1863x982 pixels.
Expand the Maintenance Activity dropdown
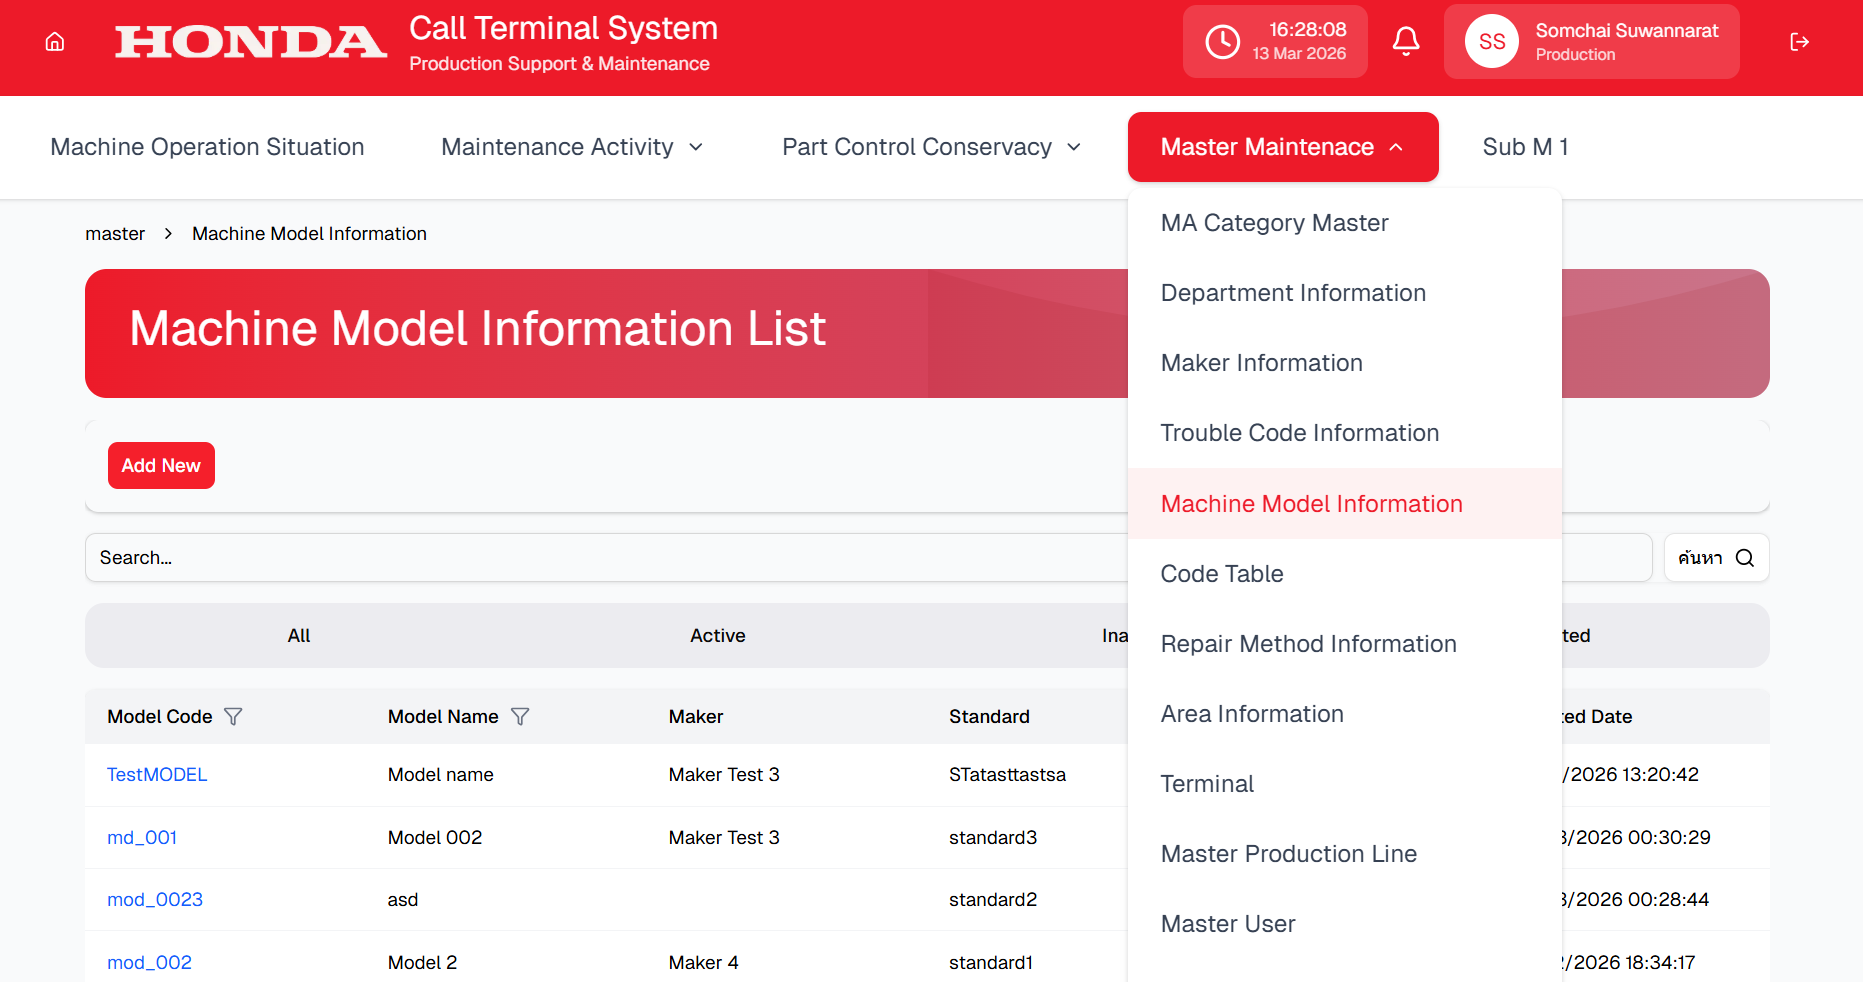pos(572,147)
